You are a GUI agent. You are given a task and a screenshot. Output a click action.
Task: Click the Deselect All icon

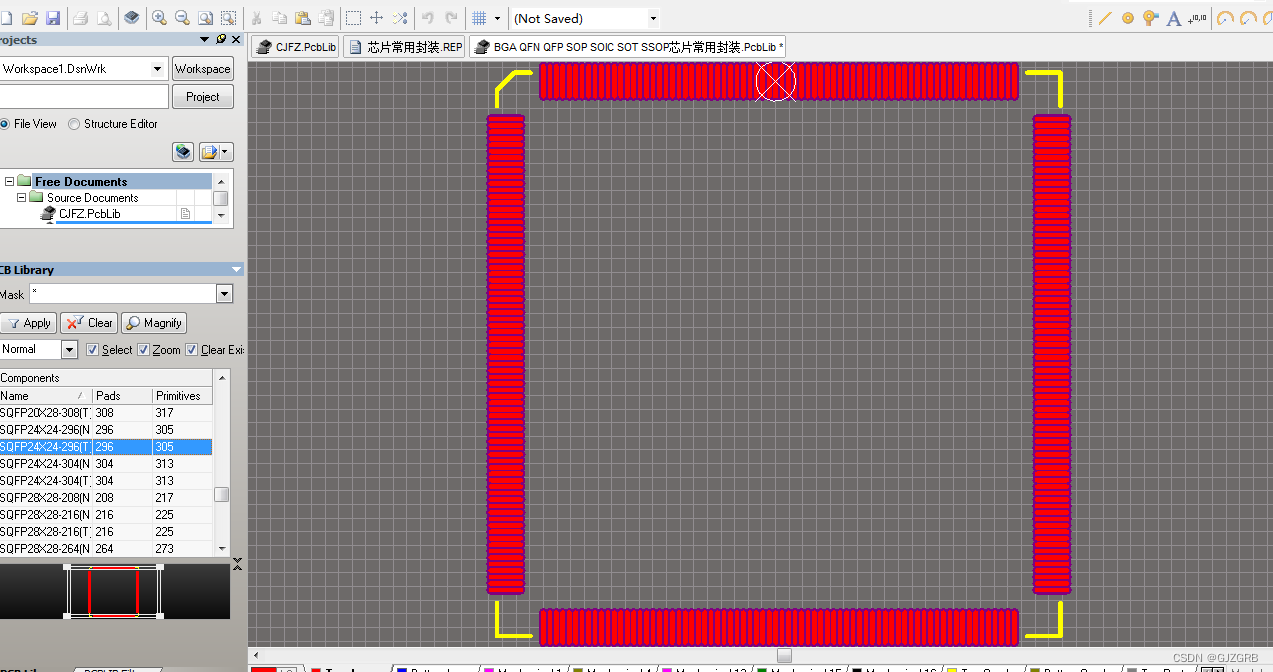coord(399,18)
